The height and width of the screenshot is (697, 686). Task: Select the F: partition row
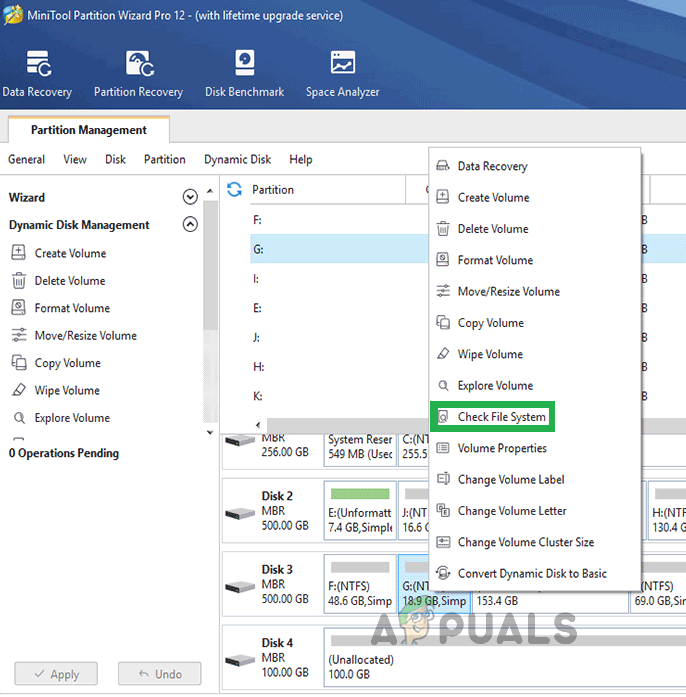click(x=340, y=220)
